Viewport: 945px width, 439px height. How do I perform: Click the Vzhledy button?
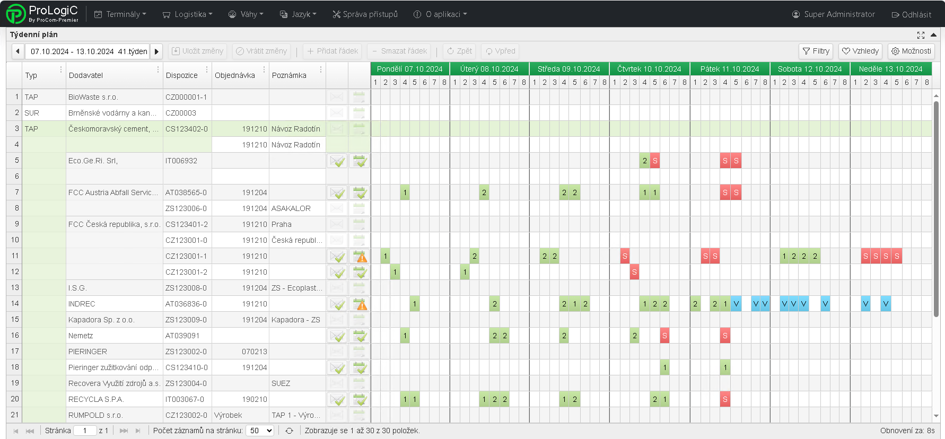(x=861, y=51)
